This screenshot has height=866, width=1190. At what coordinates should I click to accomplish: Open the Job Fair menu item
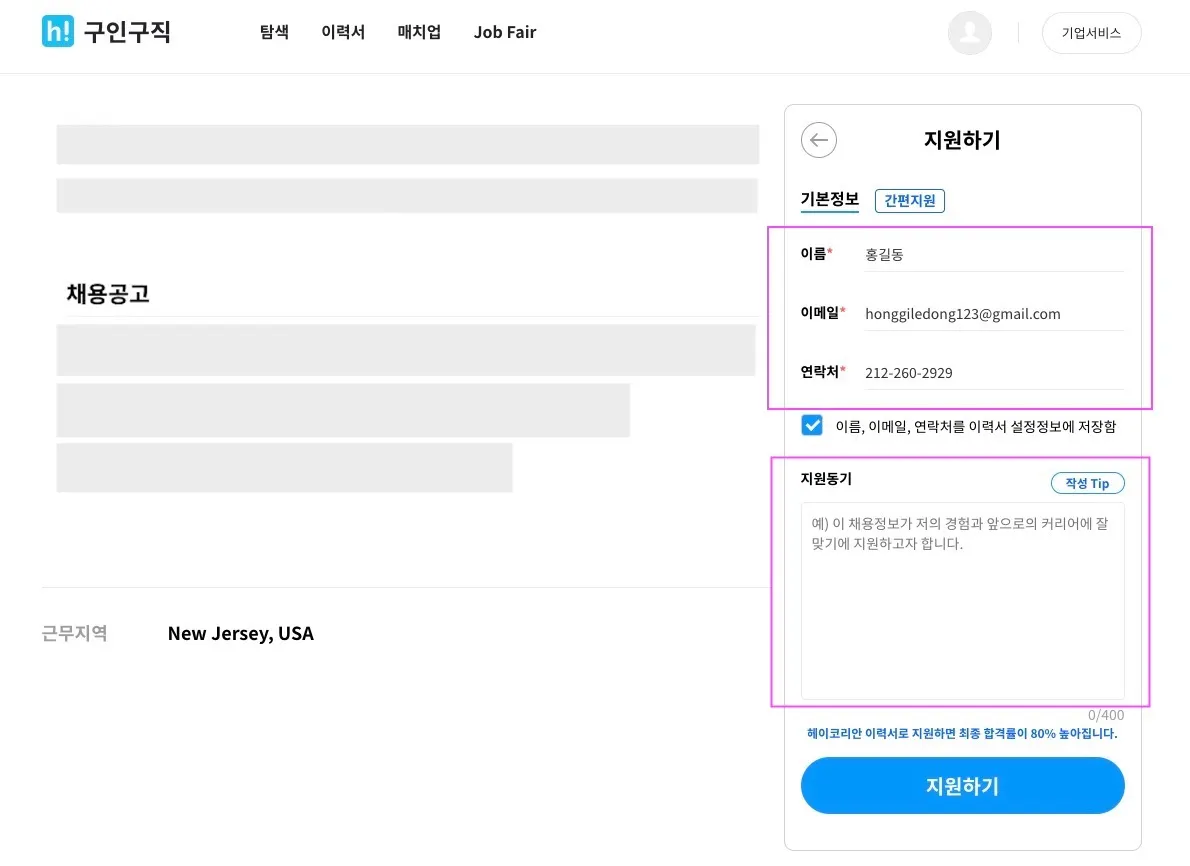505,32
